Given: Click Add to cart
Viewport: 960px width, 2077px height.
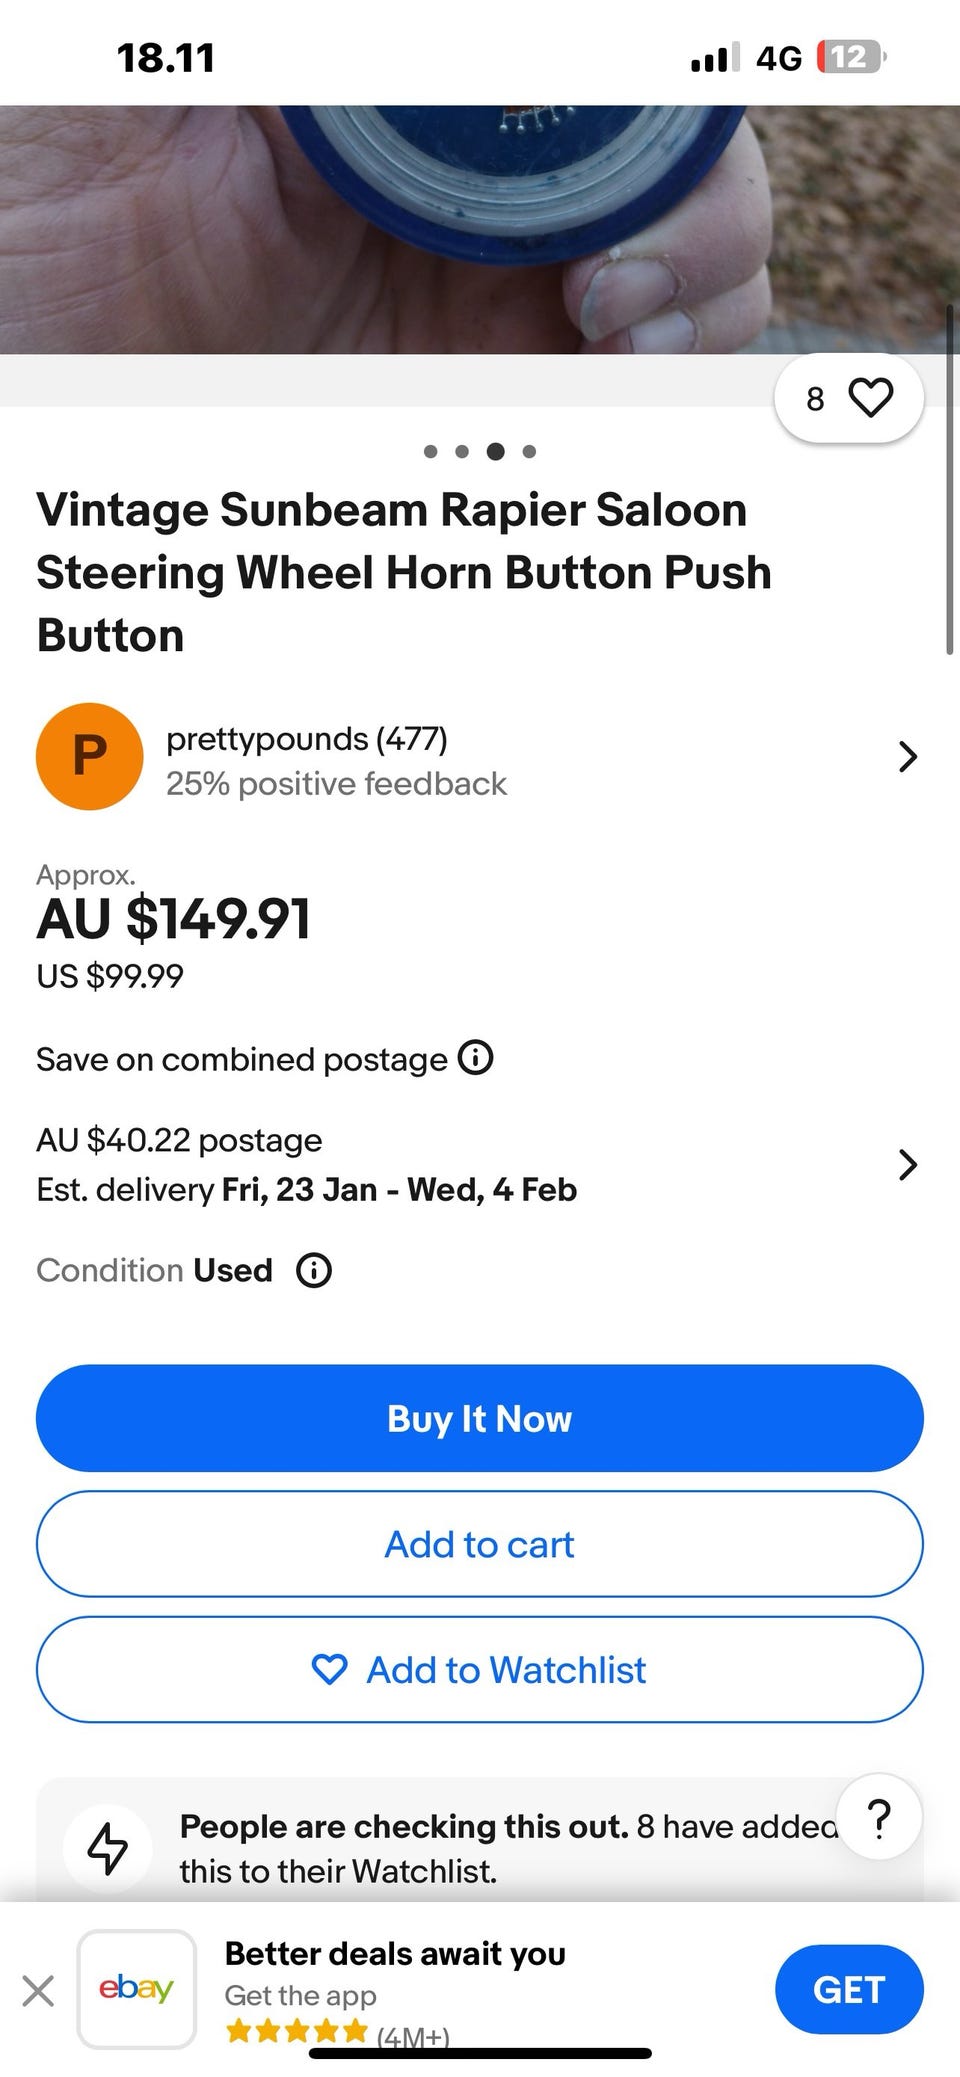Looking at the screenshot, I should 480,1544.
